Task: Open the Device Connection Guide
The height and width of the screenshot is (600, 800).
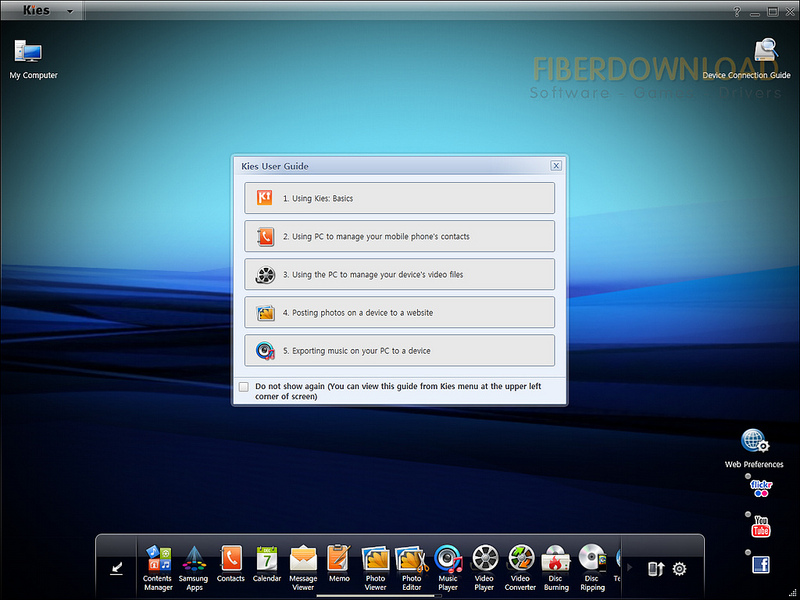Action: (x=746, y=59)
